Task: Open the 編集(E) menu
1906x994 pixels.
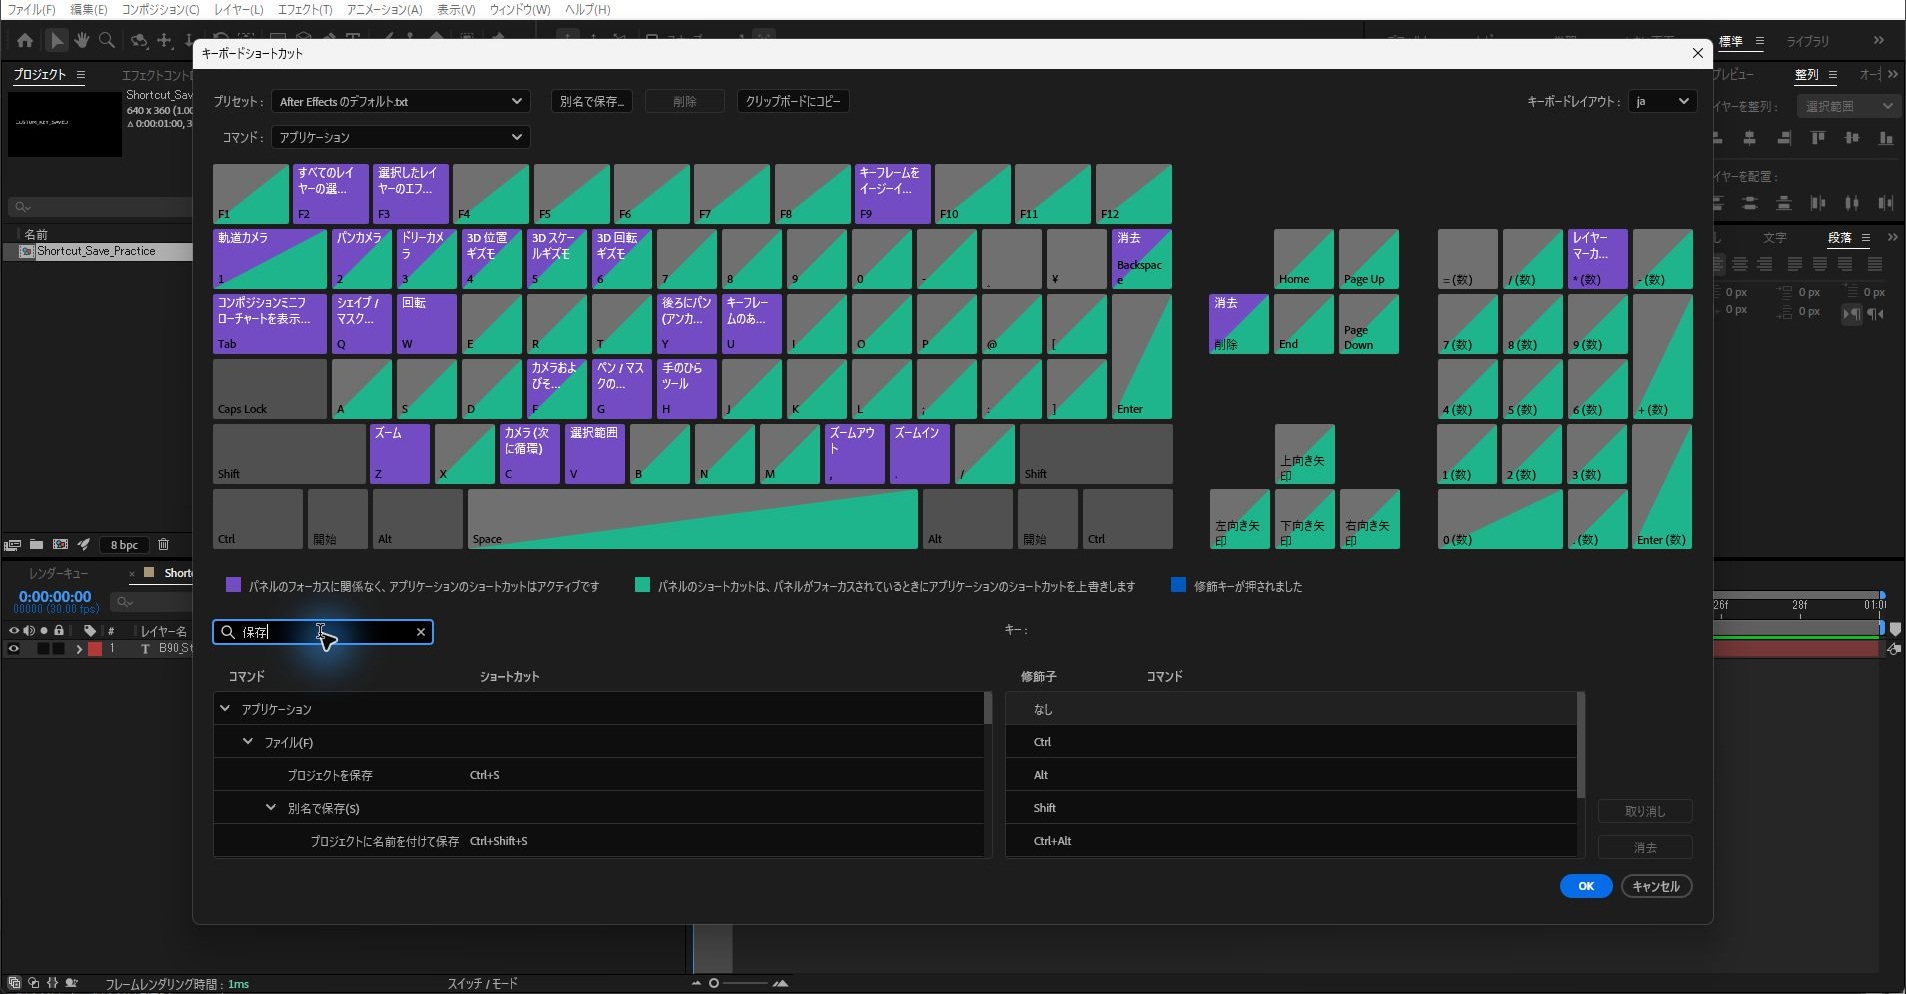Action: [88, 9]
